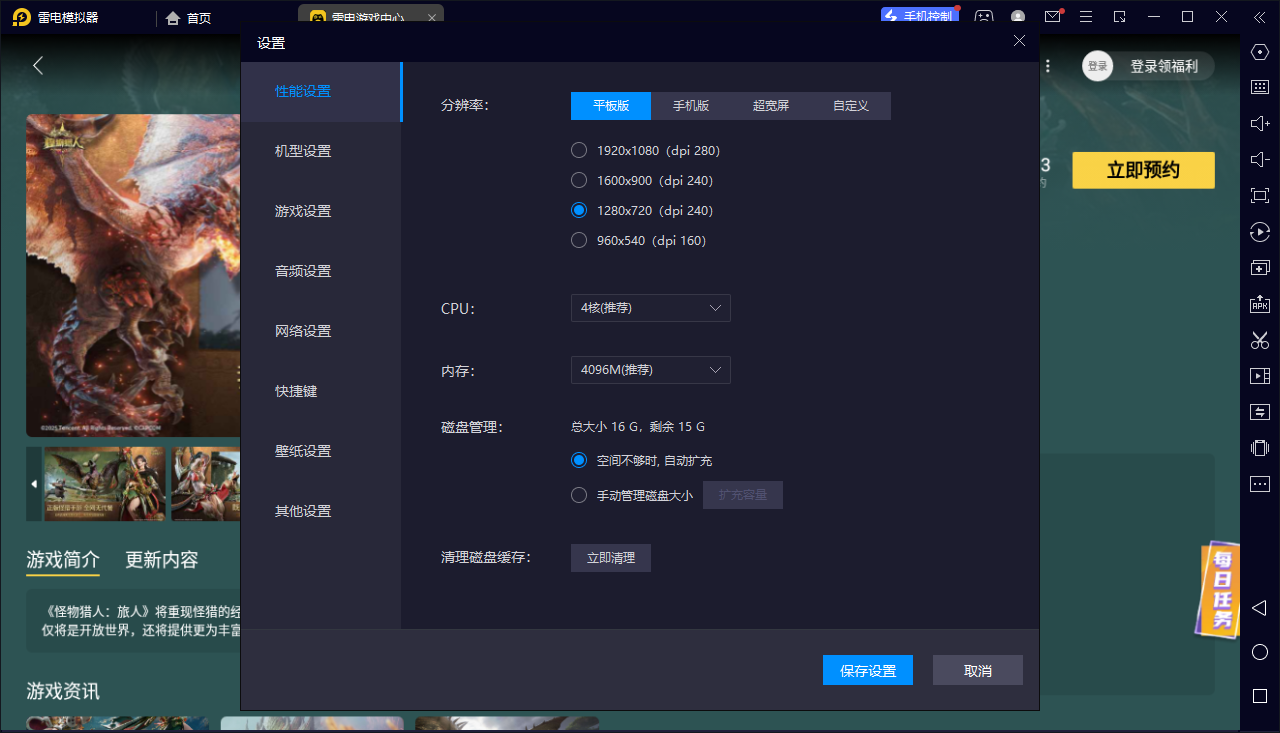The image size is (1280, 733).
Task: Click 立即清理 to clear disk cache
Action: (611, 558)
